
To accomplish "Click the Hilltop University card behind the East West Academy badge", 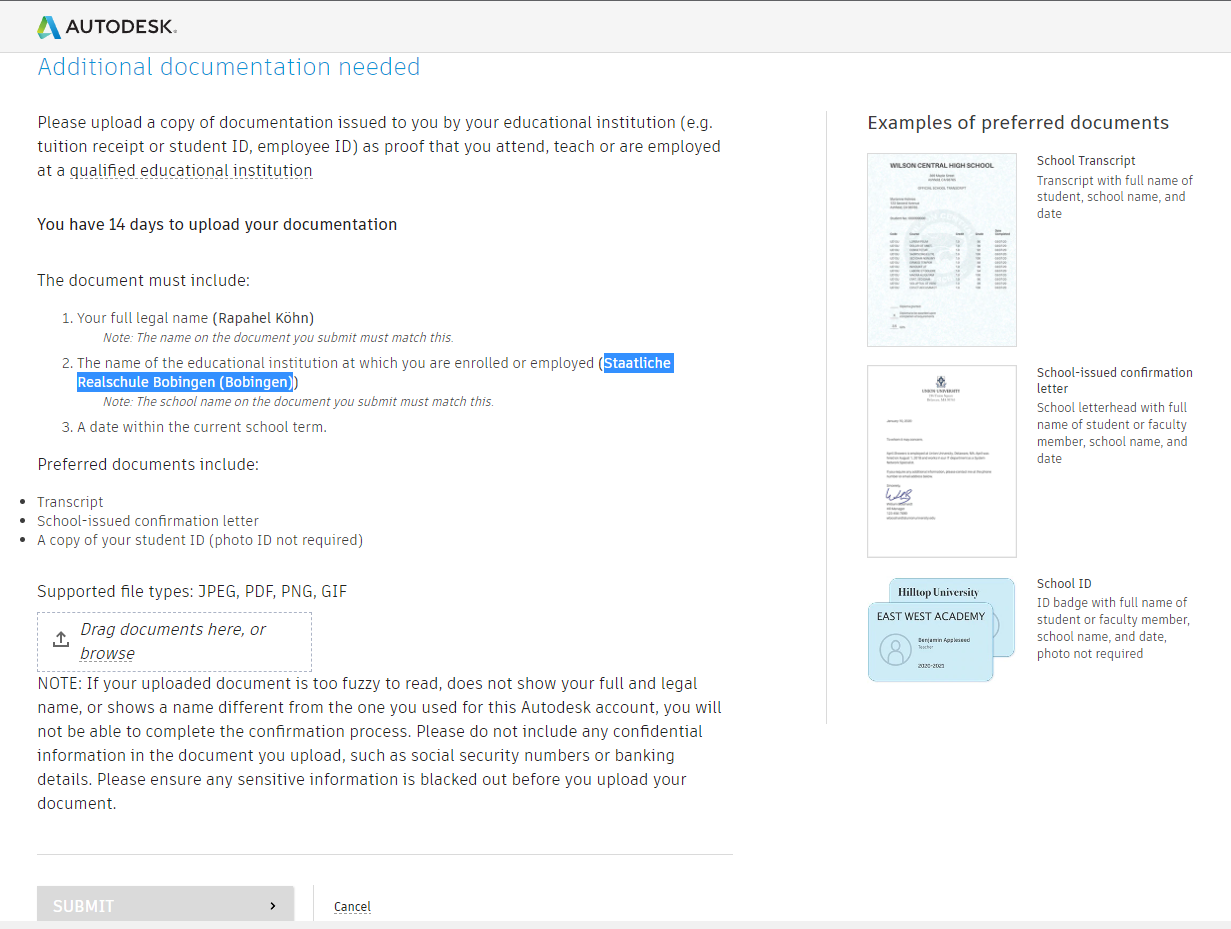I will click(x=937, y=592).
